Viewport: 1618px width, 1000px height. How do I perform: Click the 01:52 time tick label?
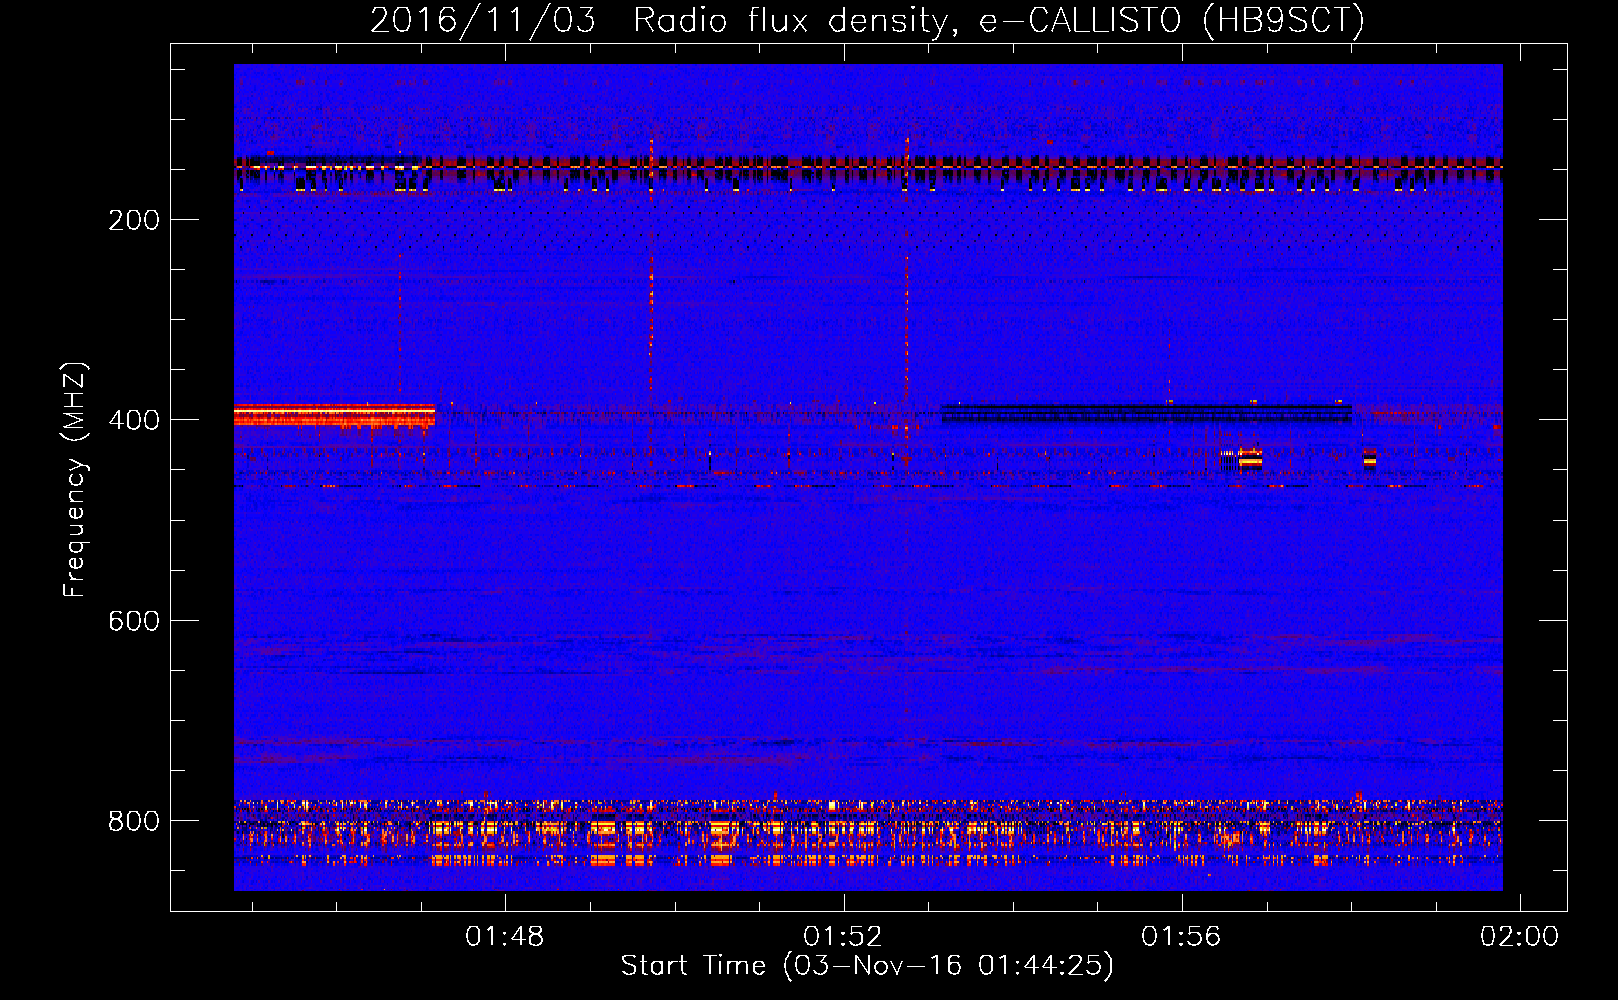843,937
